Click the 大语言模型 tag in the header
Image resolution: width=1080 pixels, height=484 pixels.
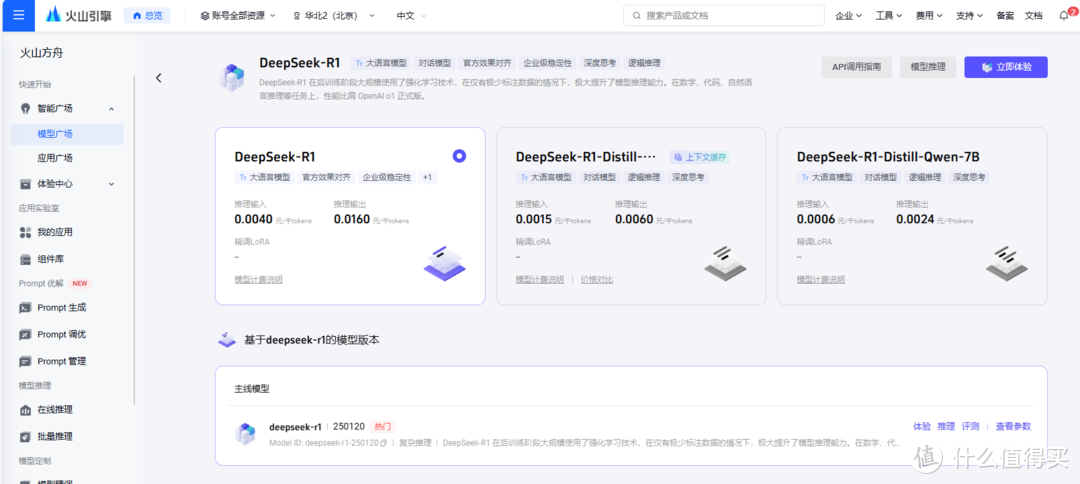(x=379, y=63)
